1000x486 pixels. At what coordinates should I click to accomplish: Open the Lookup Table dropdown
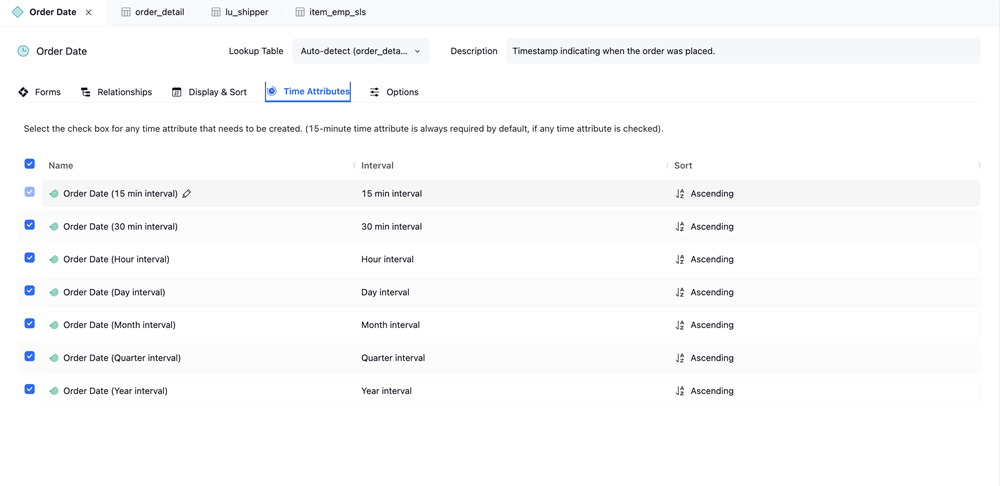pyautogui.click(x=360, y=51)
